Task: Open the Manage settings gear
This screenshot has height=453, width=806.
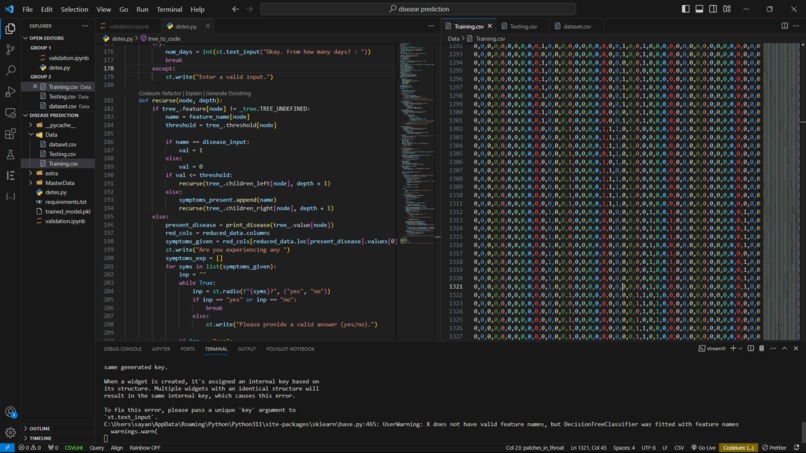Action: pyautogui.click(x=10, y=432)
